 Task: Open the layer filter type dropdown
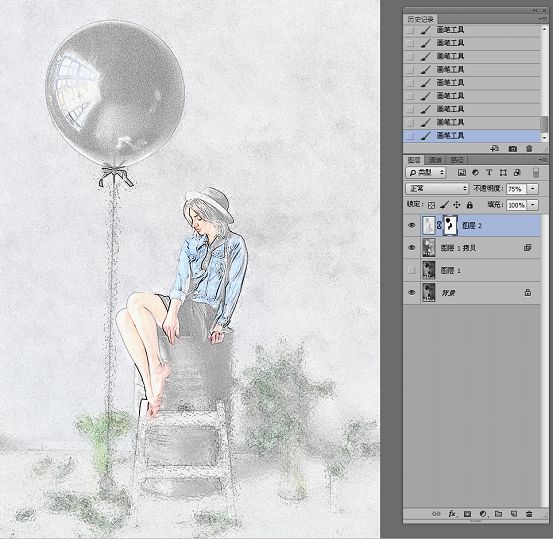tap(426, 172)
